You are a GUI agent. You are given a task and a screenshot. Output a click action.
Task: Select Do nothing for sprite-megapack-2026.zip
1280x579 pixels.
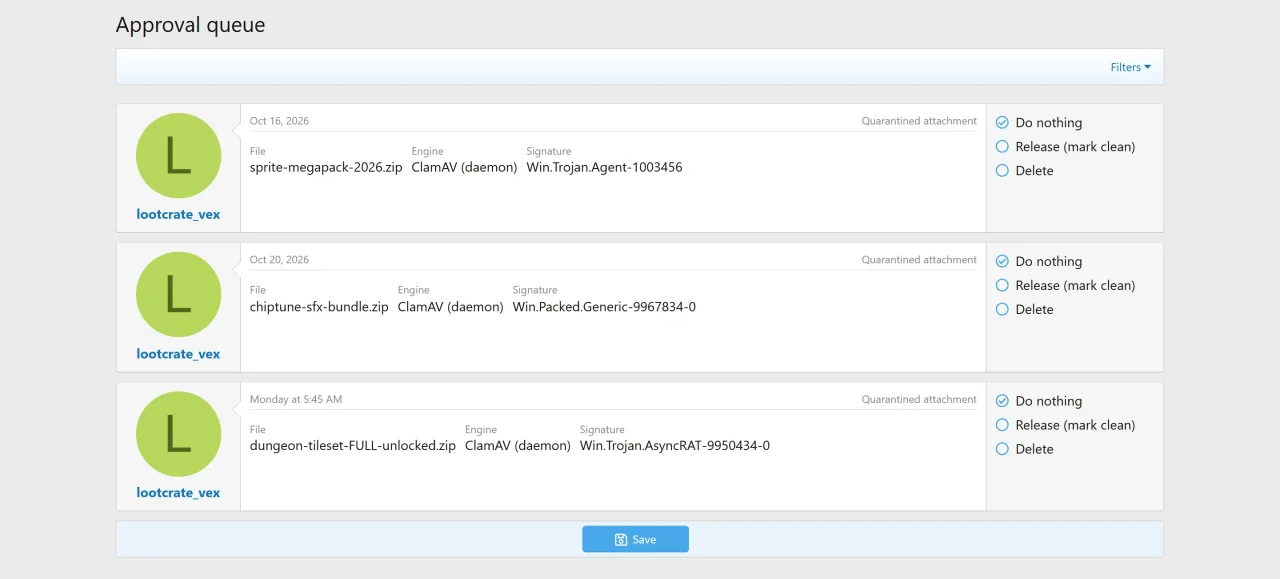pos(1039,123)
